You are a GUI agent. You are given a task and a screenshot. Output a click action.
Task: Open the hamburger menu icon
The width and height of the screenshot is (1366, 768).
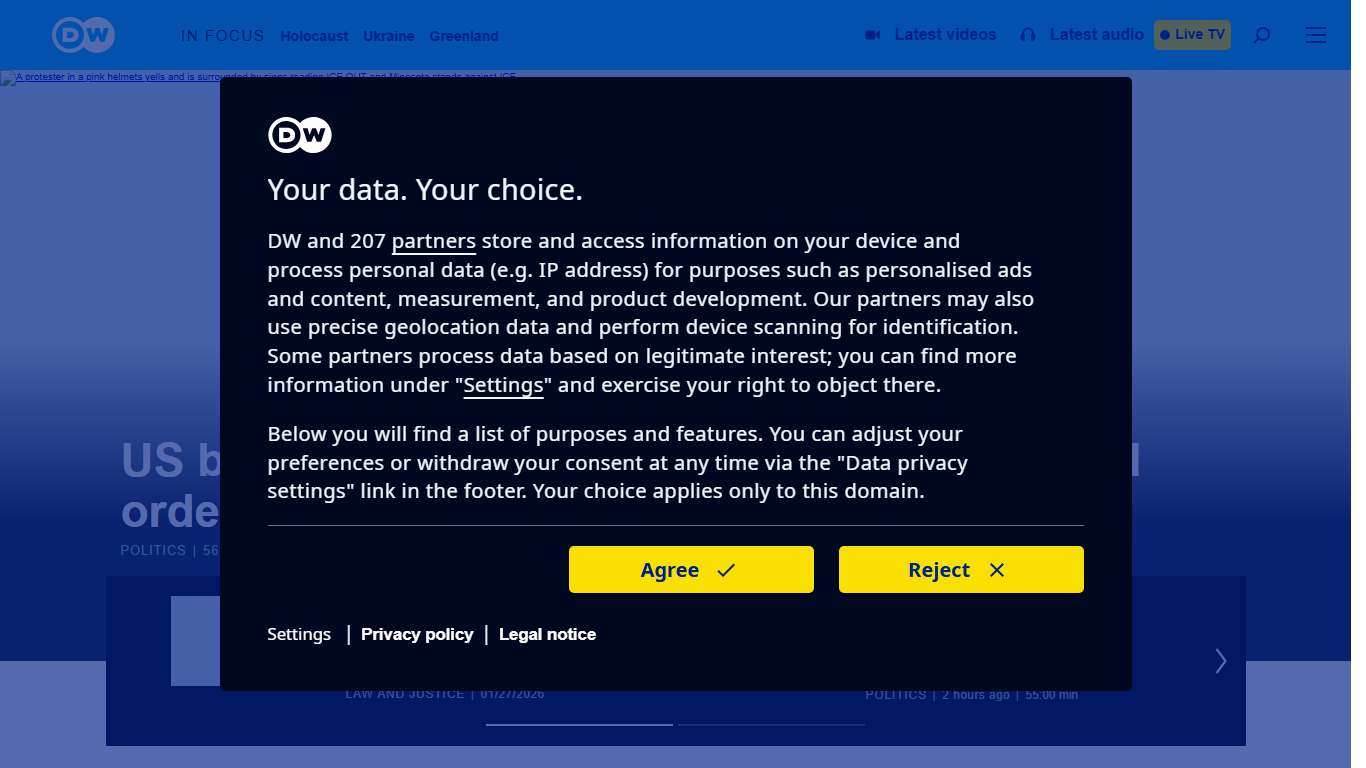click(1316, 35)
